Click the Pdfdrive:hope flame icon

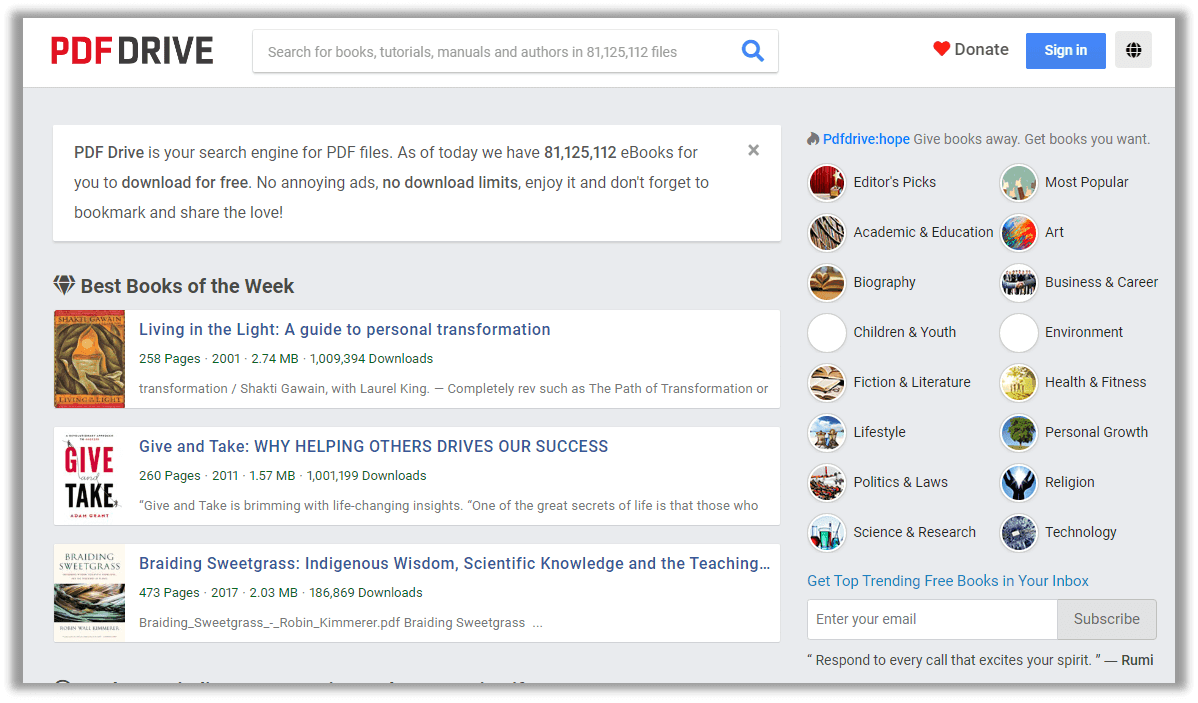pyautogui.click(x=813, y=139)
